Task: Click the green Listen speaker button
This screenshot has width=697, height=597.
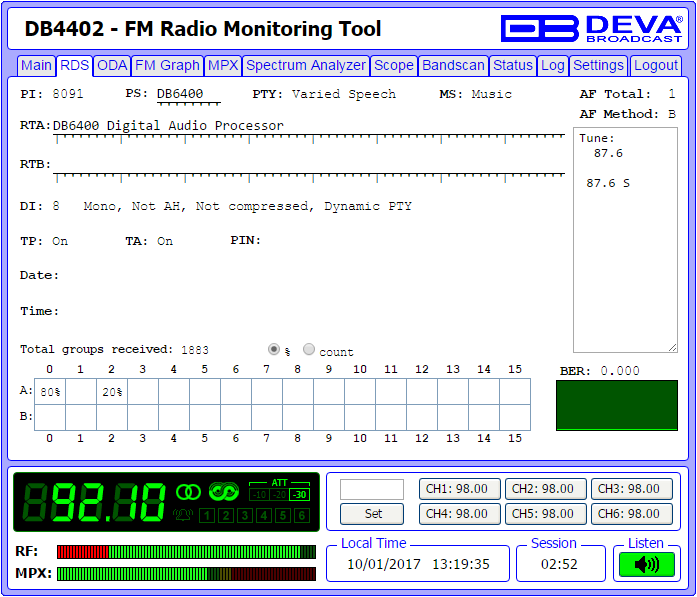Action: 647,565
